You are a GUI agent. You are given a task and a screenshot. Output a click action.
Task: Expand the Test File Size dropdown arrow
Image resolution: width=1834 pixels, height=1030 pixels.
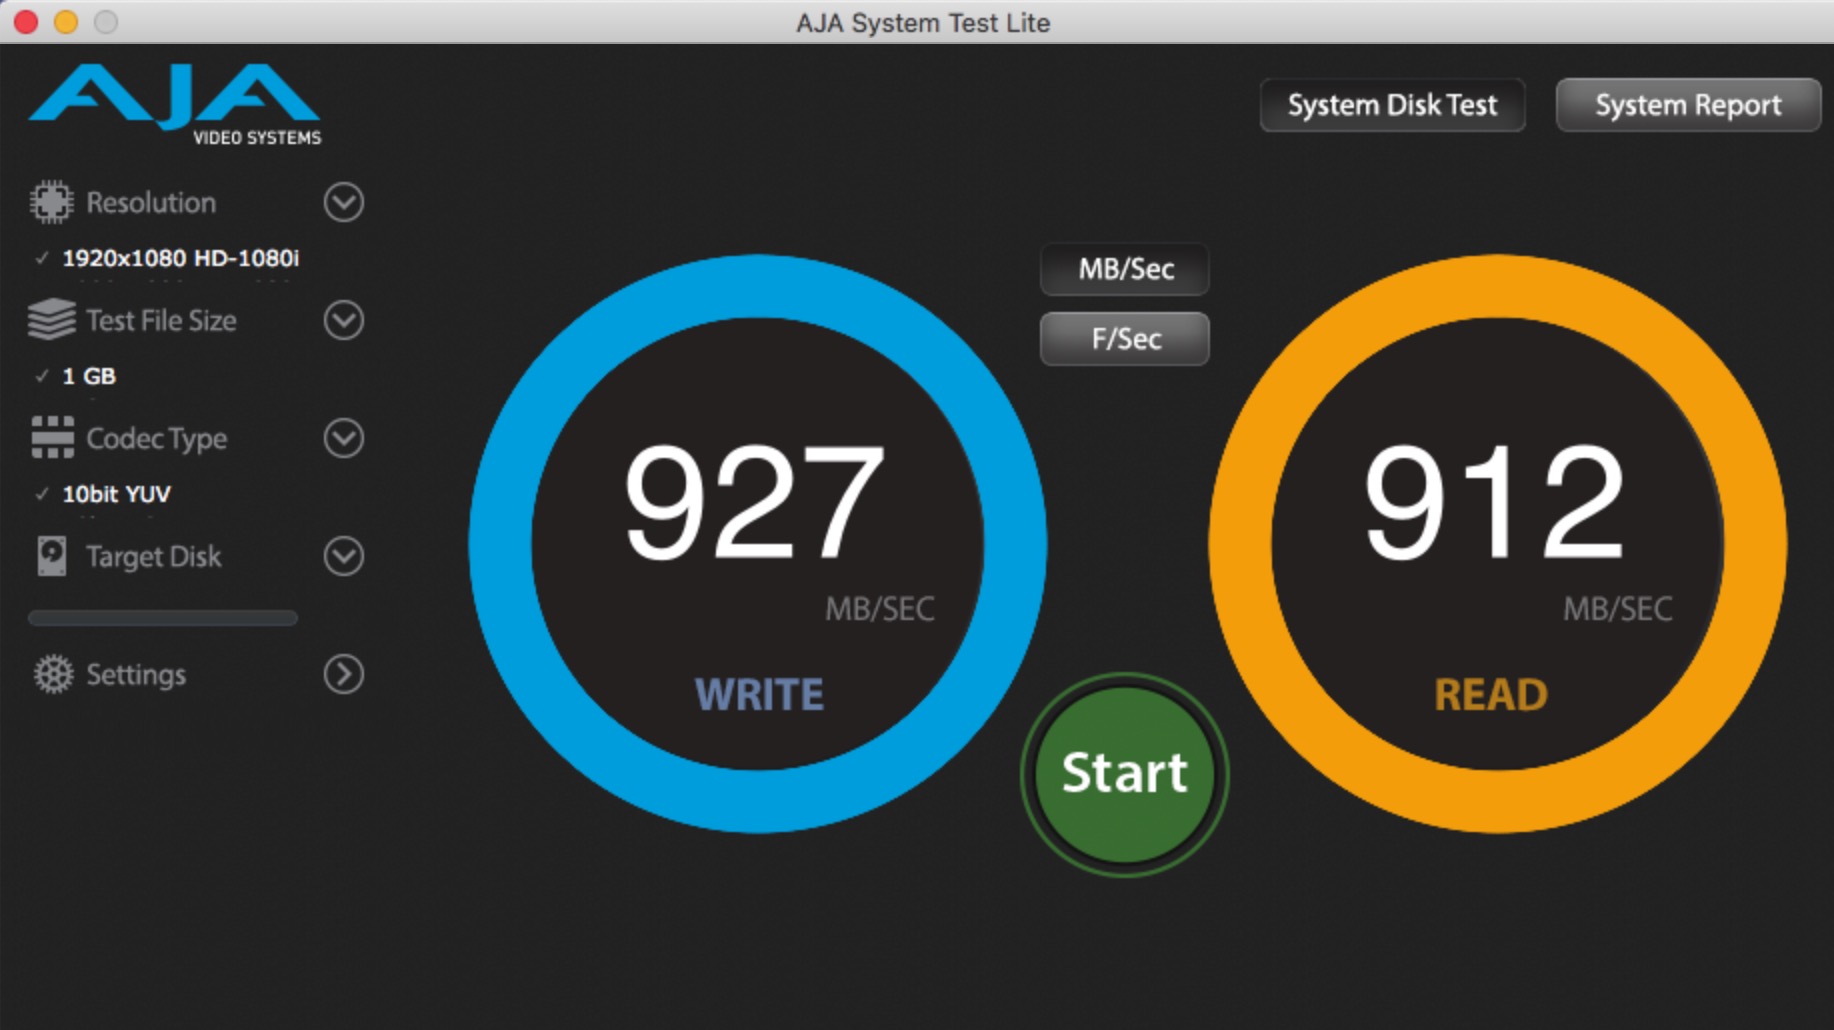tap(343, 320)
